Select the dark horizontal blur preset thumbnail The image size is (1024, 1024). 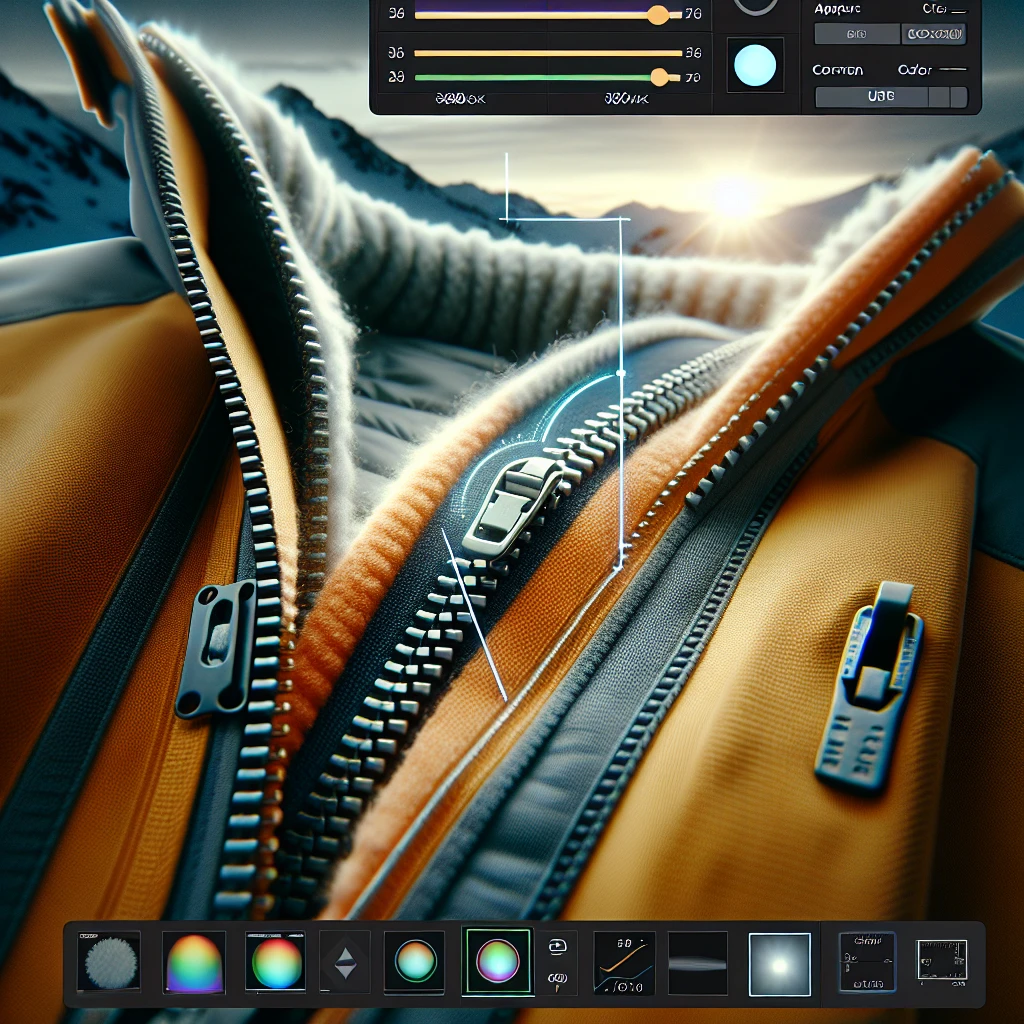coord(697,963)
